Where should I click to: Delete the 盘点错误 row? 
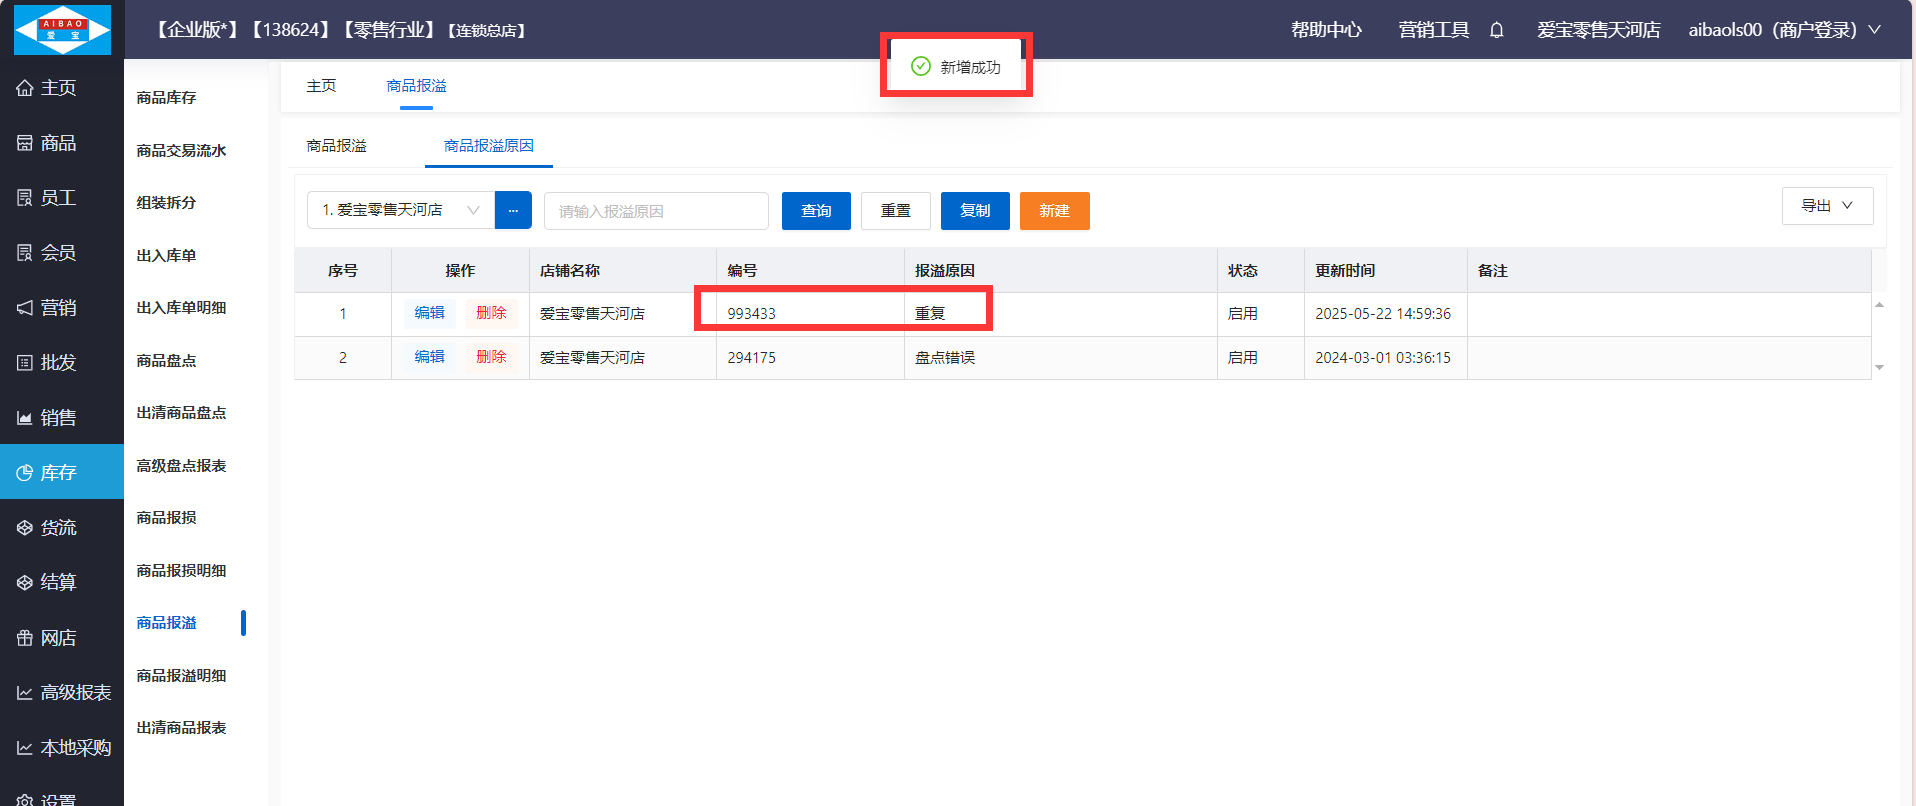pyautogui.click(x=491, y=357)
